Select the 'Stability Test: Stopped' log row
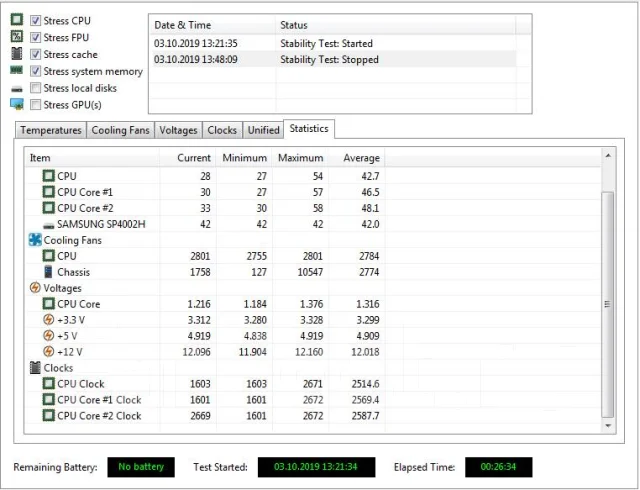Image resolution: width=640 pixels, height=490 pixels. coord(333,60)
